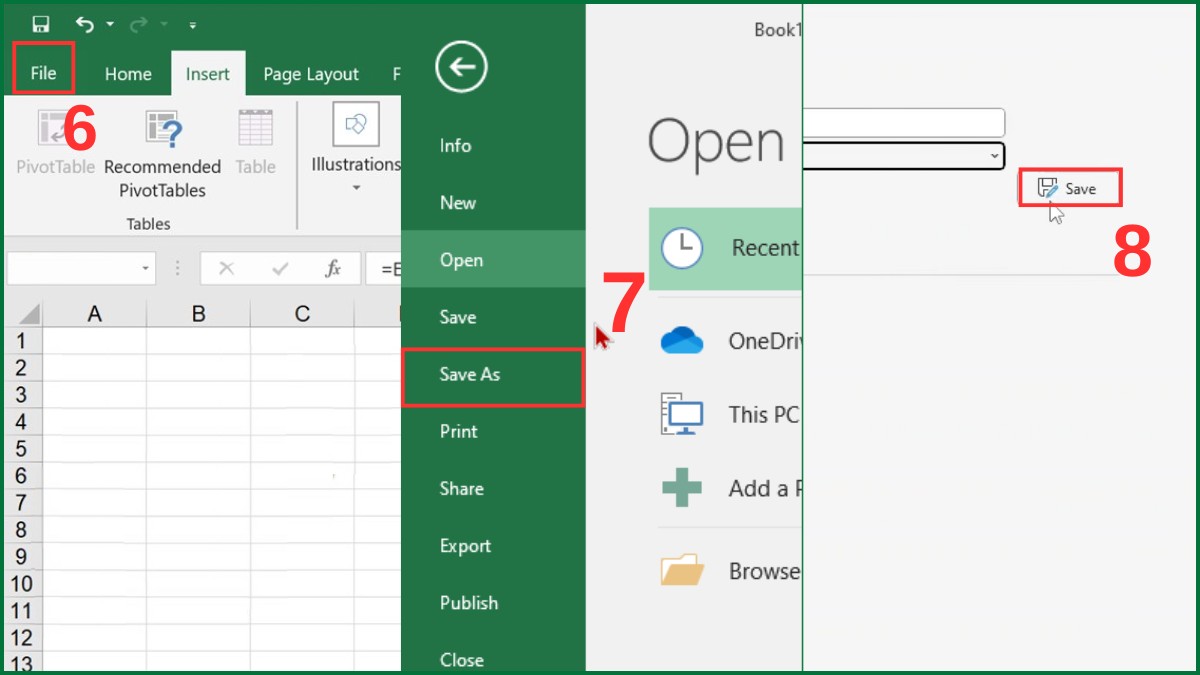Click the This PC icon
Viewport: 1200px width, 675px height.
[681, 414]
